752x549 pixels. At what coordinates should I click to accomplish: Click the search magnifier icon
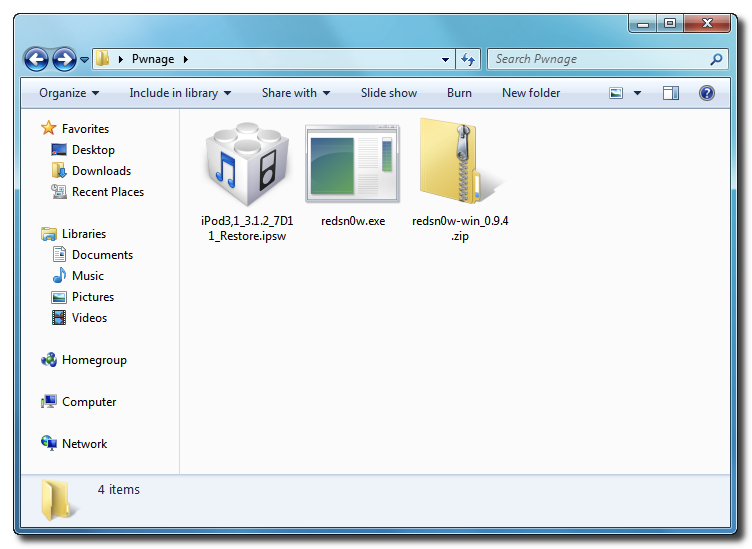coord(716,60)
